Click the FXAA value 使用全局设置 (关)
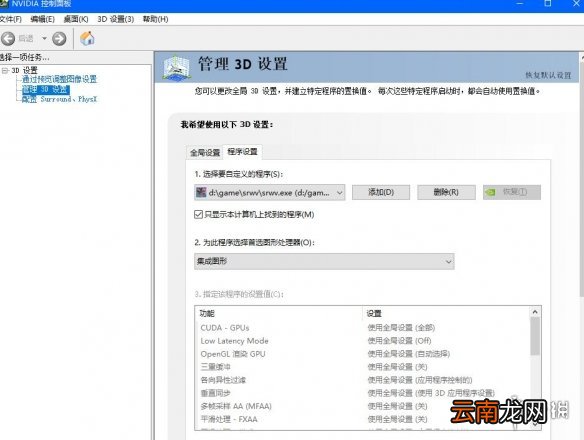This screenshot has height=440, width=584. pos(397,419)
